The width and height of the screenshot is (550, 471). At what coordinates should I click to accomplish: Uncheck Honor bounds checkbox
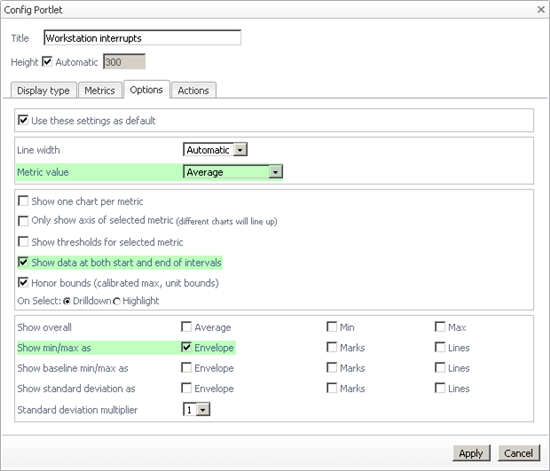click(23, 283)
